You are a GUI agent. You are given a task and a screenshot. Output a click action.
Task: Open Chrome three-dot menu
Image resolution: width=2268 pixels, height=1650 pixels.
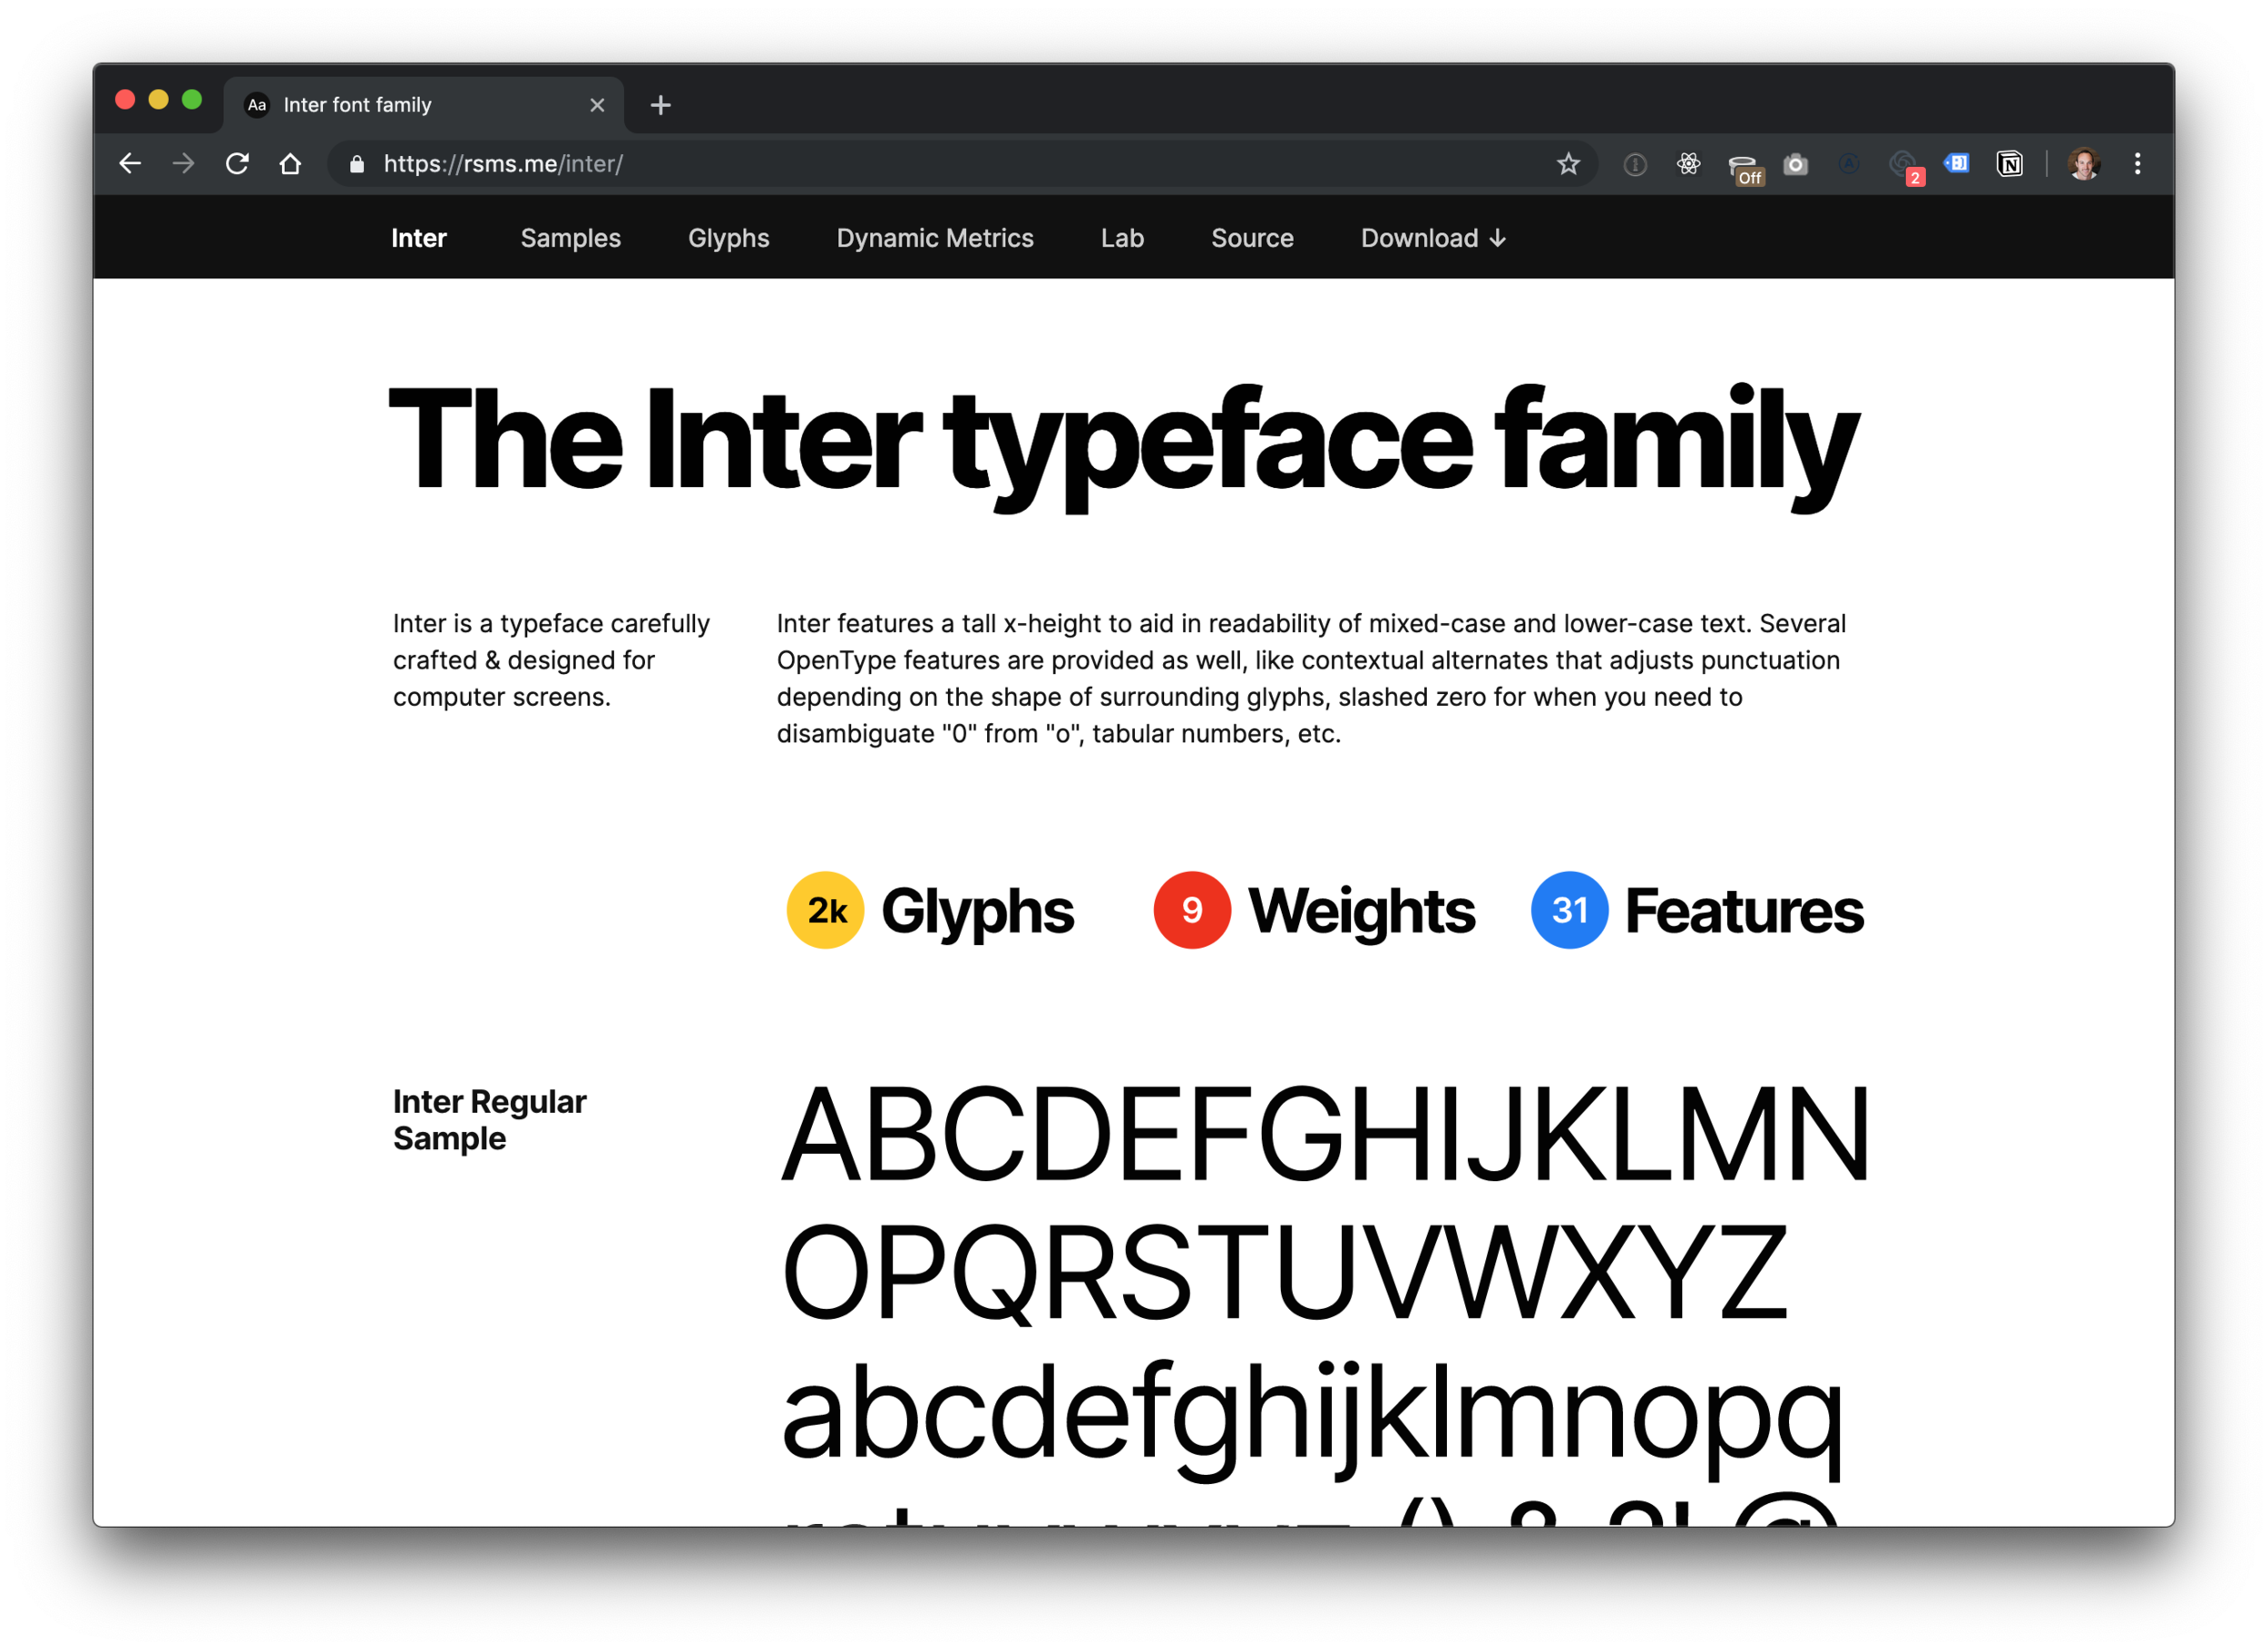pos(2137,164)
